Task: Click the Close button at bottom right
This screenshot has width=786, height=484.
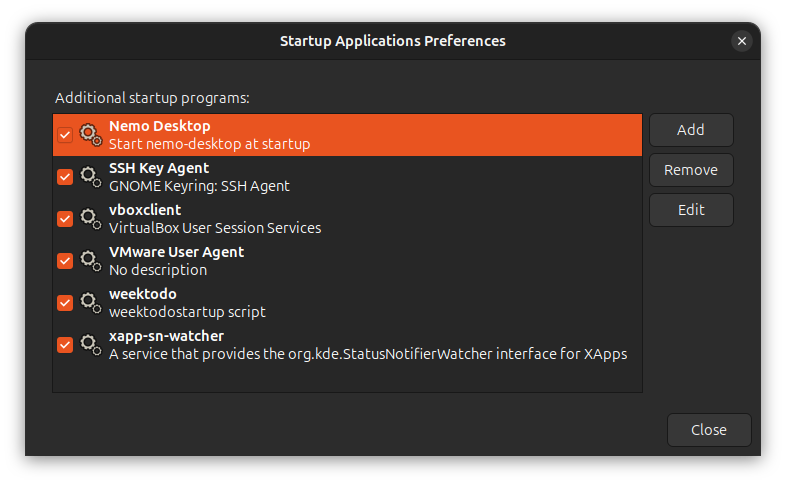Action: click(x=709, y=430)
